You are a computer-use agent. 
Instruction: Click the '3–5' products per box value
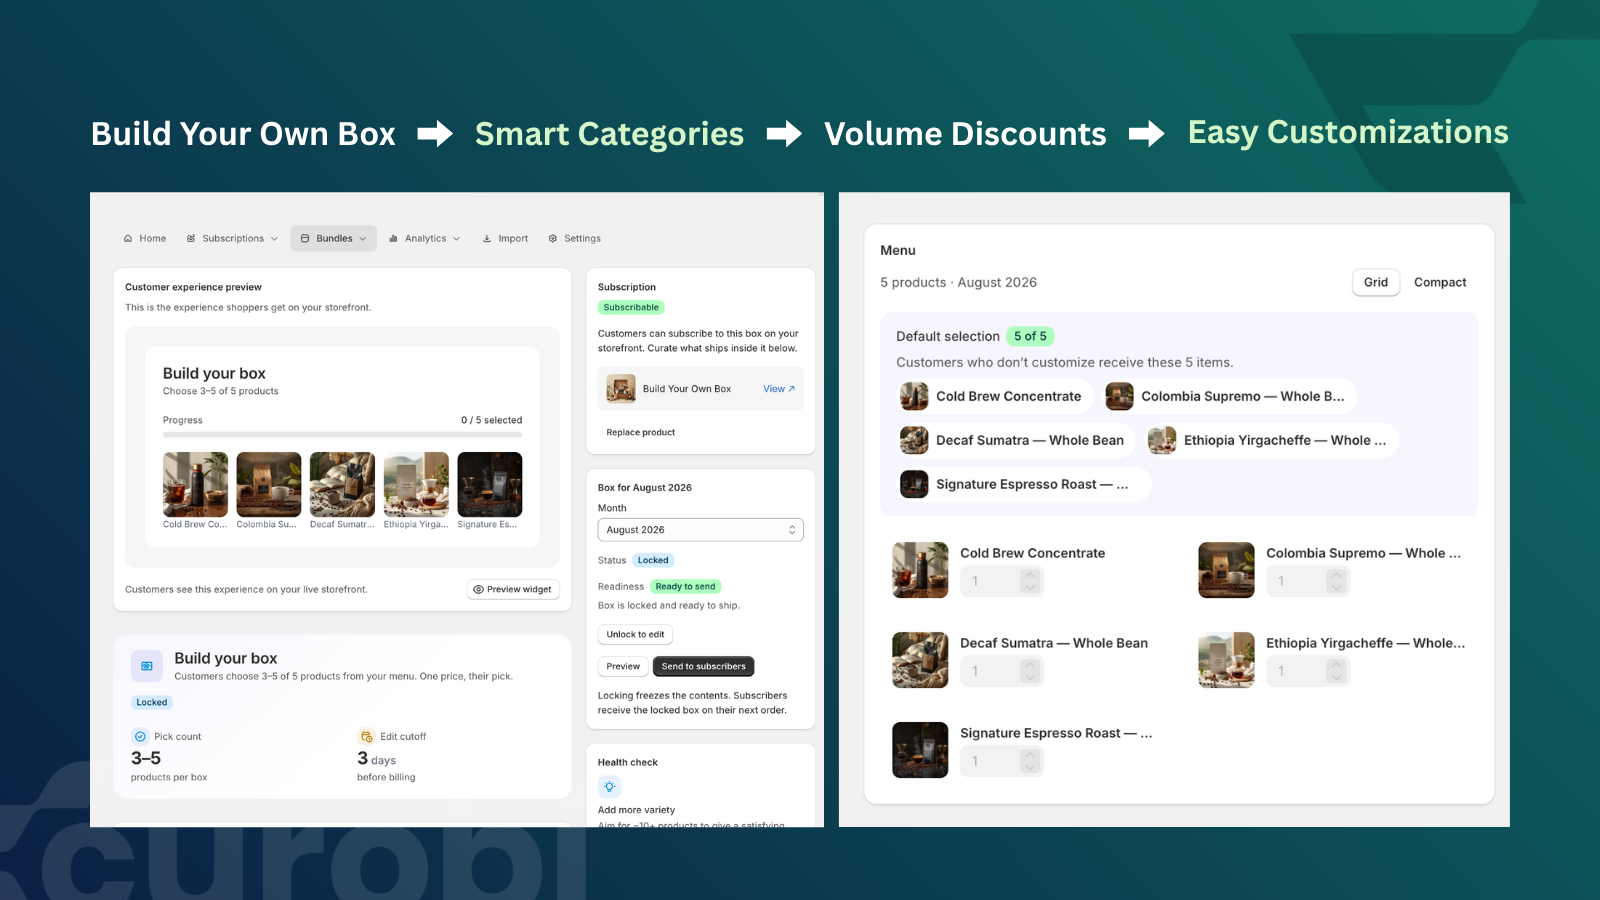[x=146, y=759]
